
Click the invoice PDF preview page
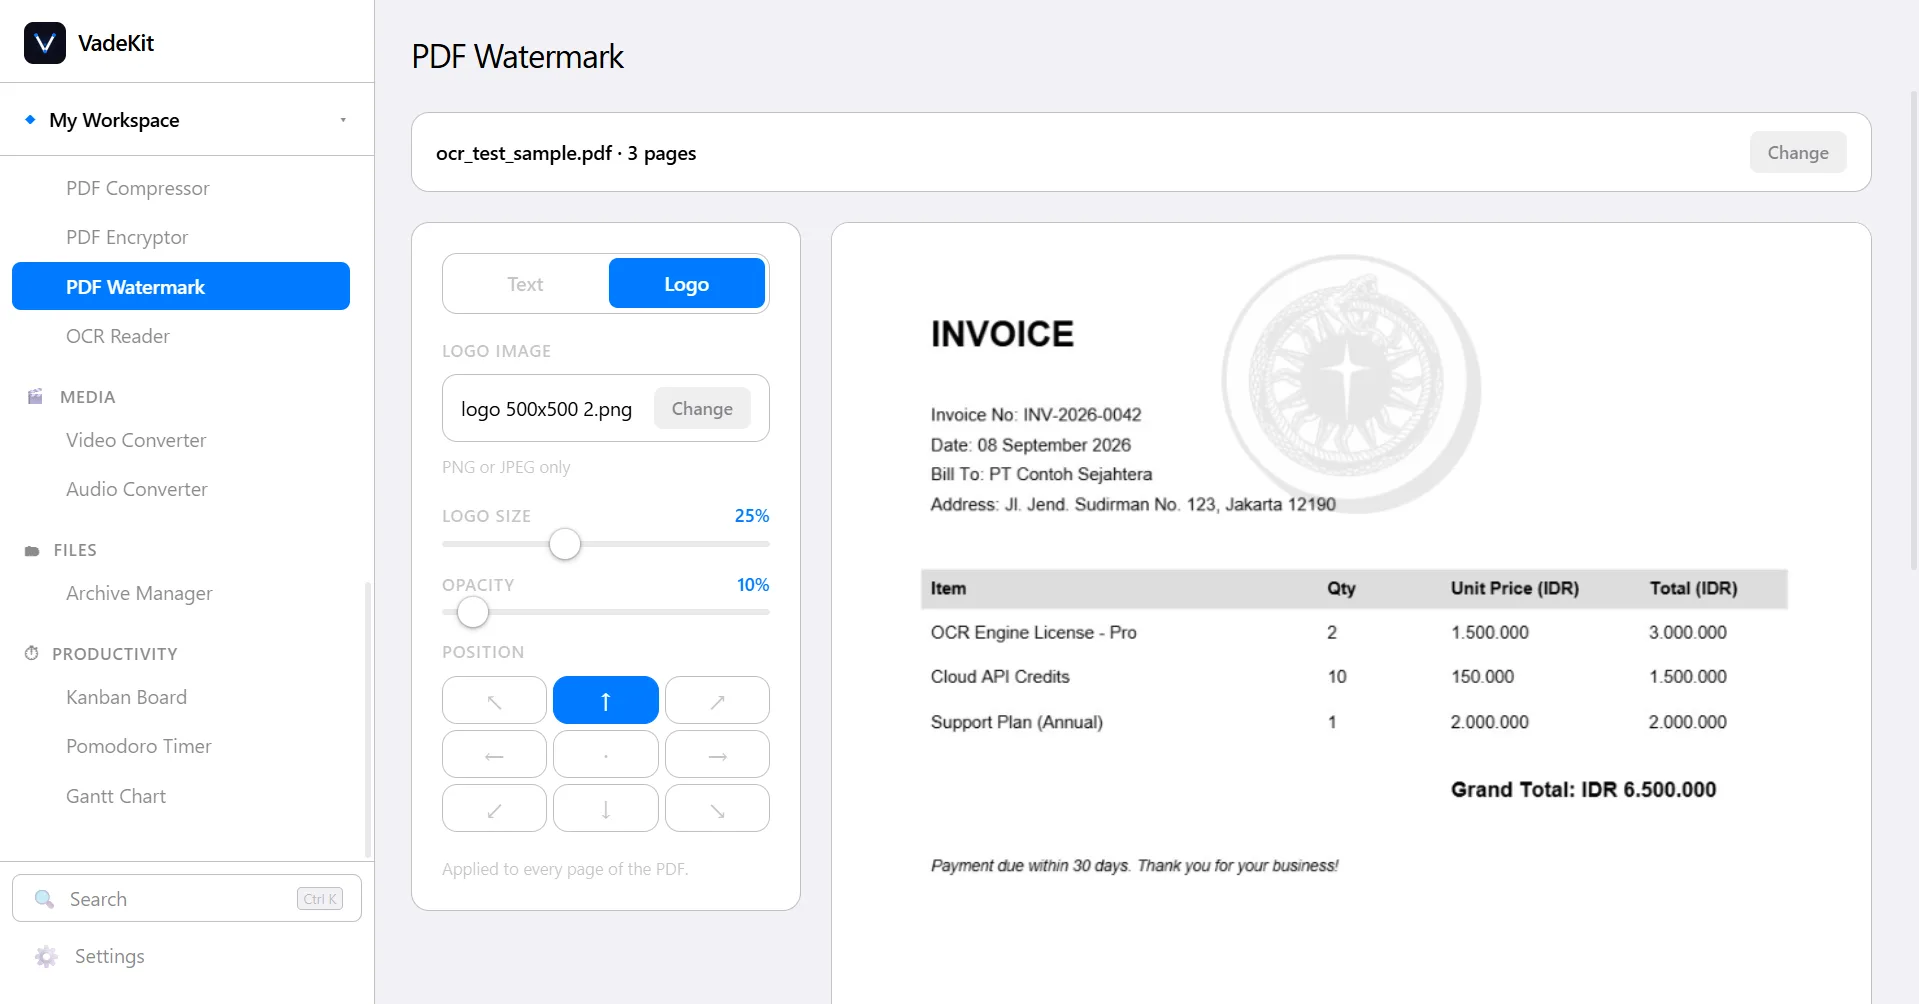pyautogui.click(x=1351, y=613)
